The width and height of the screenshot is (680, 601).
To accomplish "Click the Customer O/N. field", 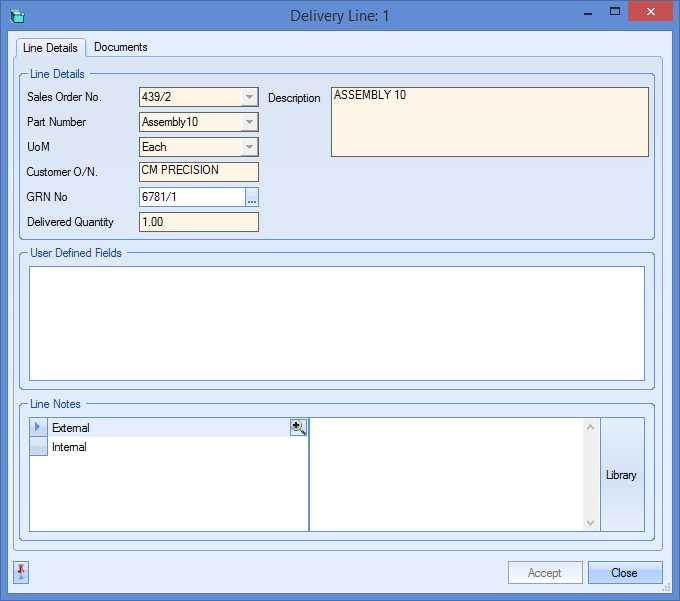I will point(198,172).
